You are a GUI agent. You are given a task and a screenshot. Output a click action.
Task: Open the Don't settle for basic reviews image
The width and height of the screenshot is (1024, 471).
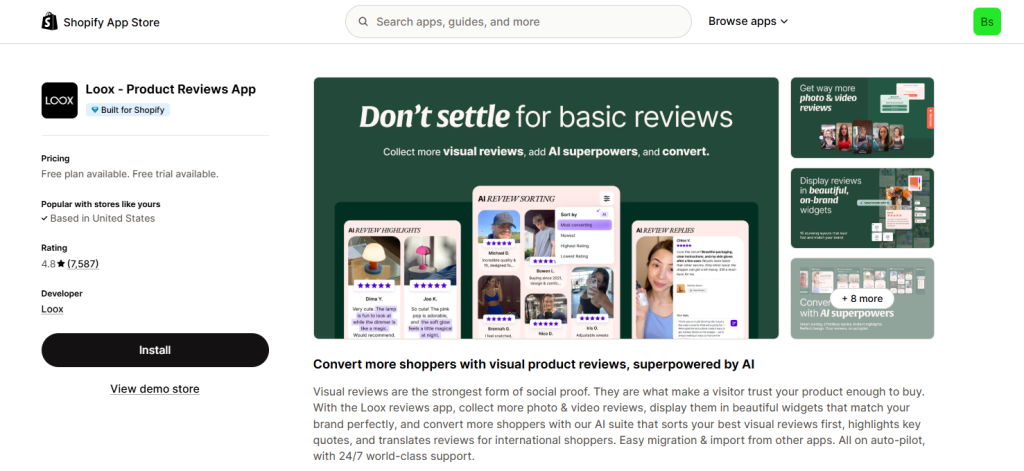(x=546, y=208)
